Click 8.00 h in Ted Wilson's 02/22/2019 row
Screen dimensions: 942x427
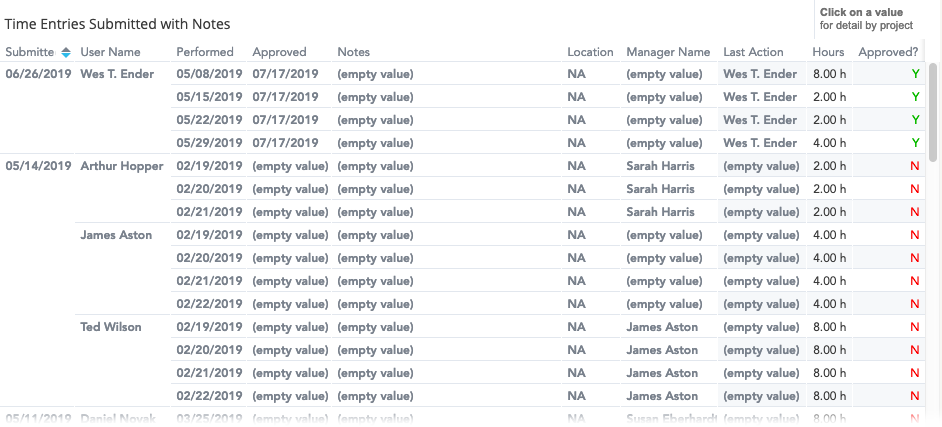830,396
